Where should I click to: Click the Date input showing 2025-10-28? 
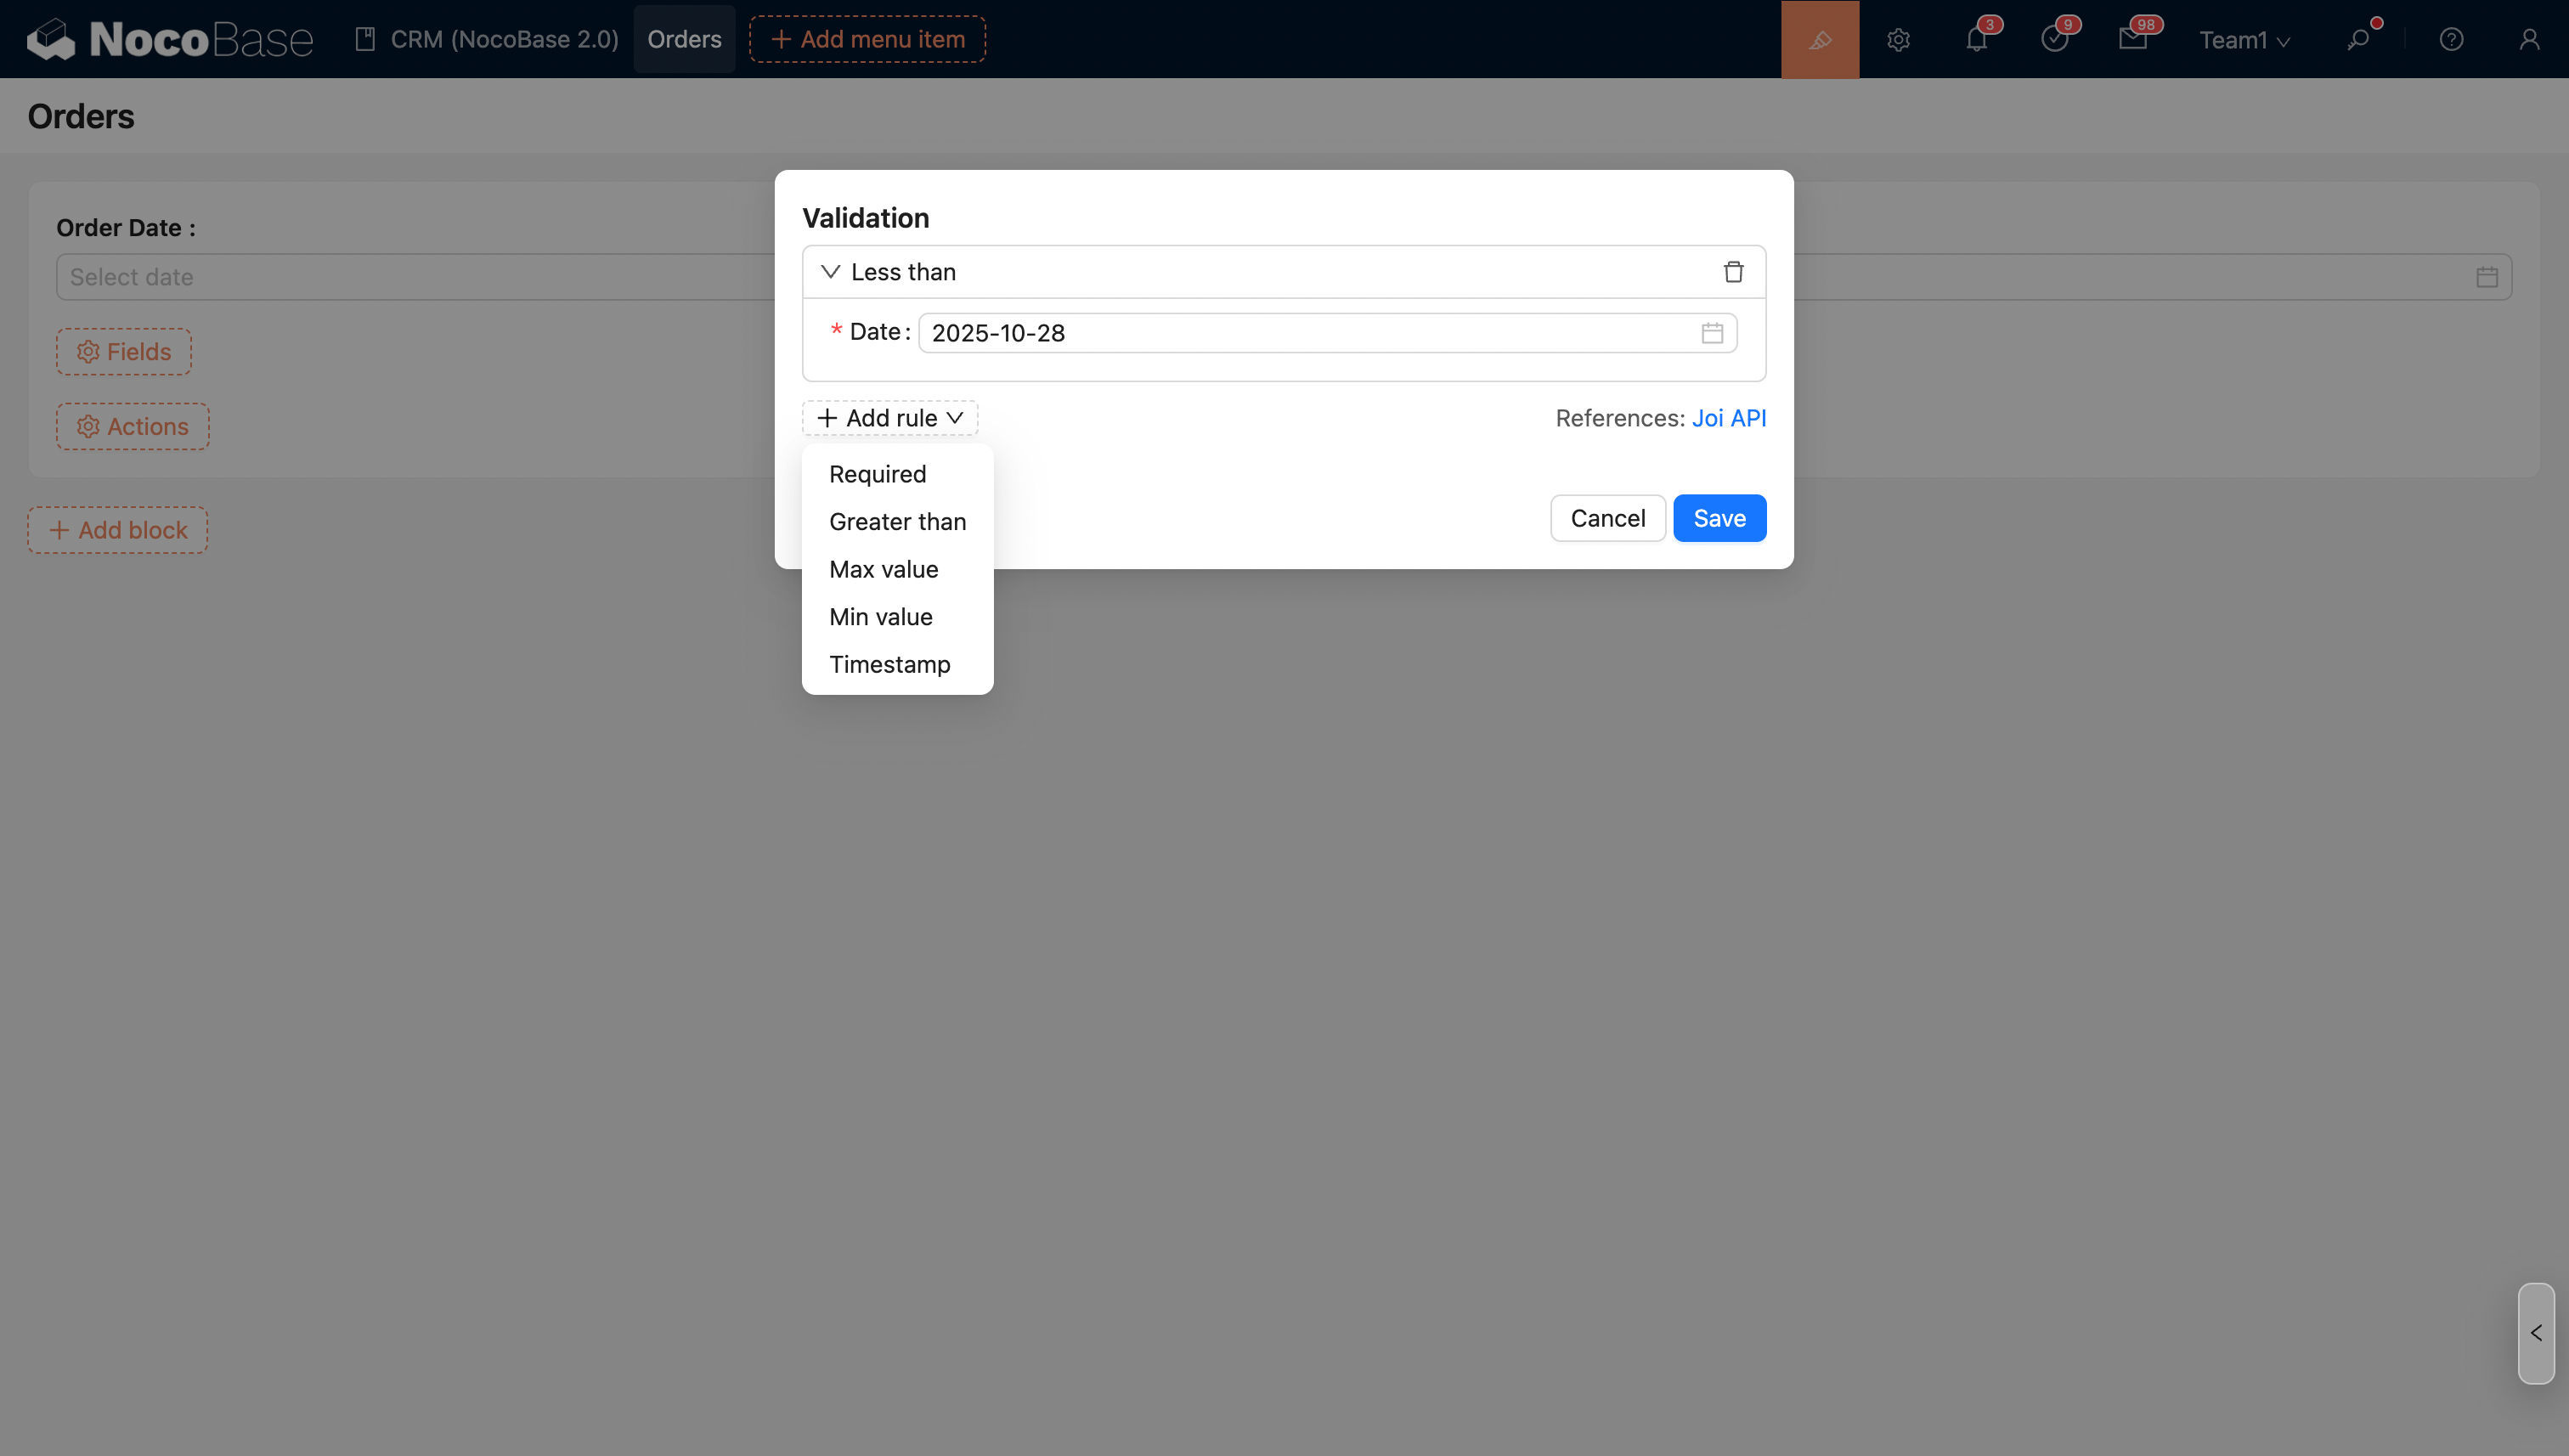(1300, 333)
